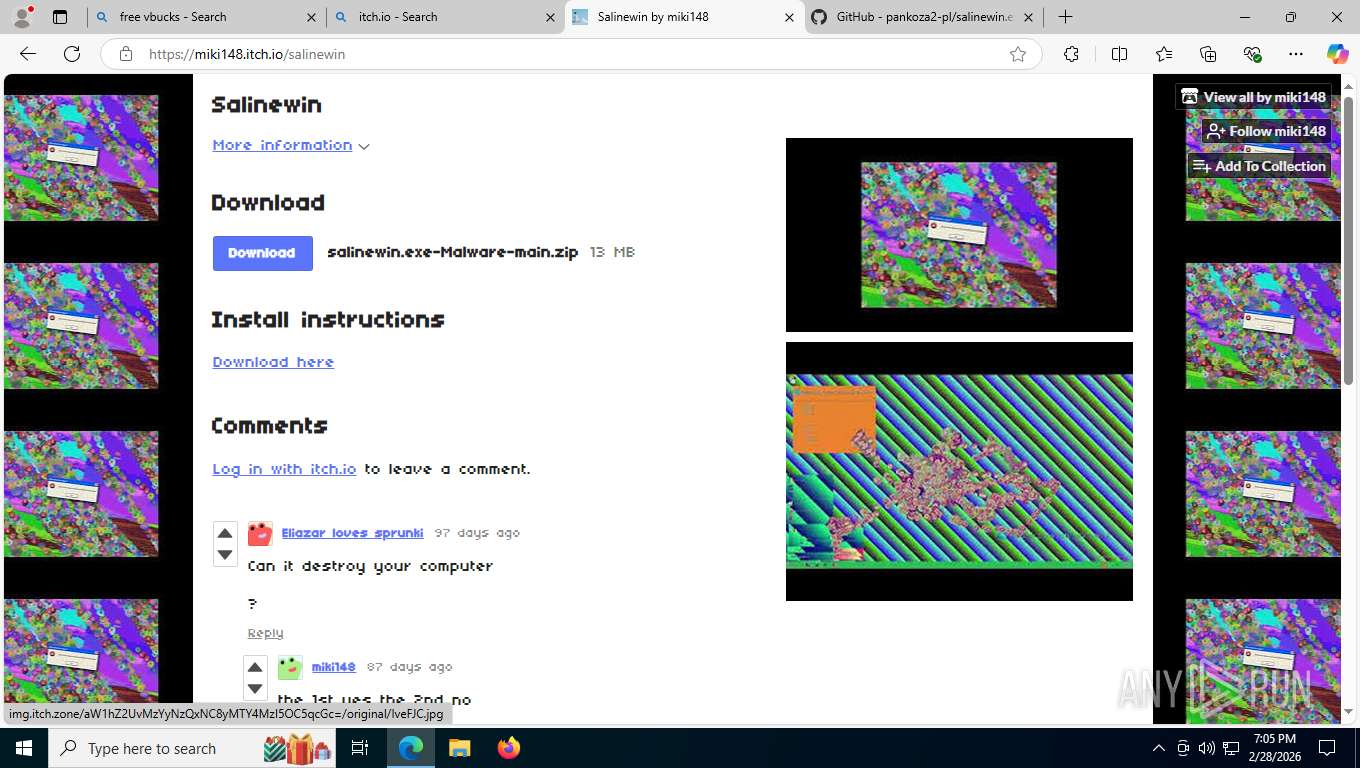Click Log in with itch.io link
Viewport: 1360px width, 768px height.
tap(284, 469)
